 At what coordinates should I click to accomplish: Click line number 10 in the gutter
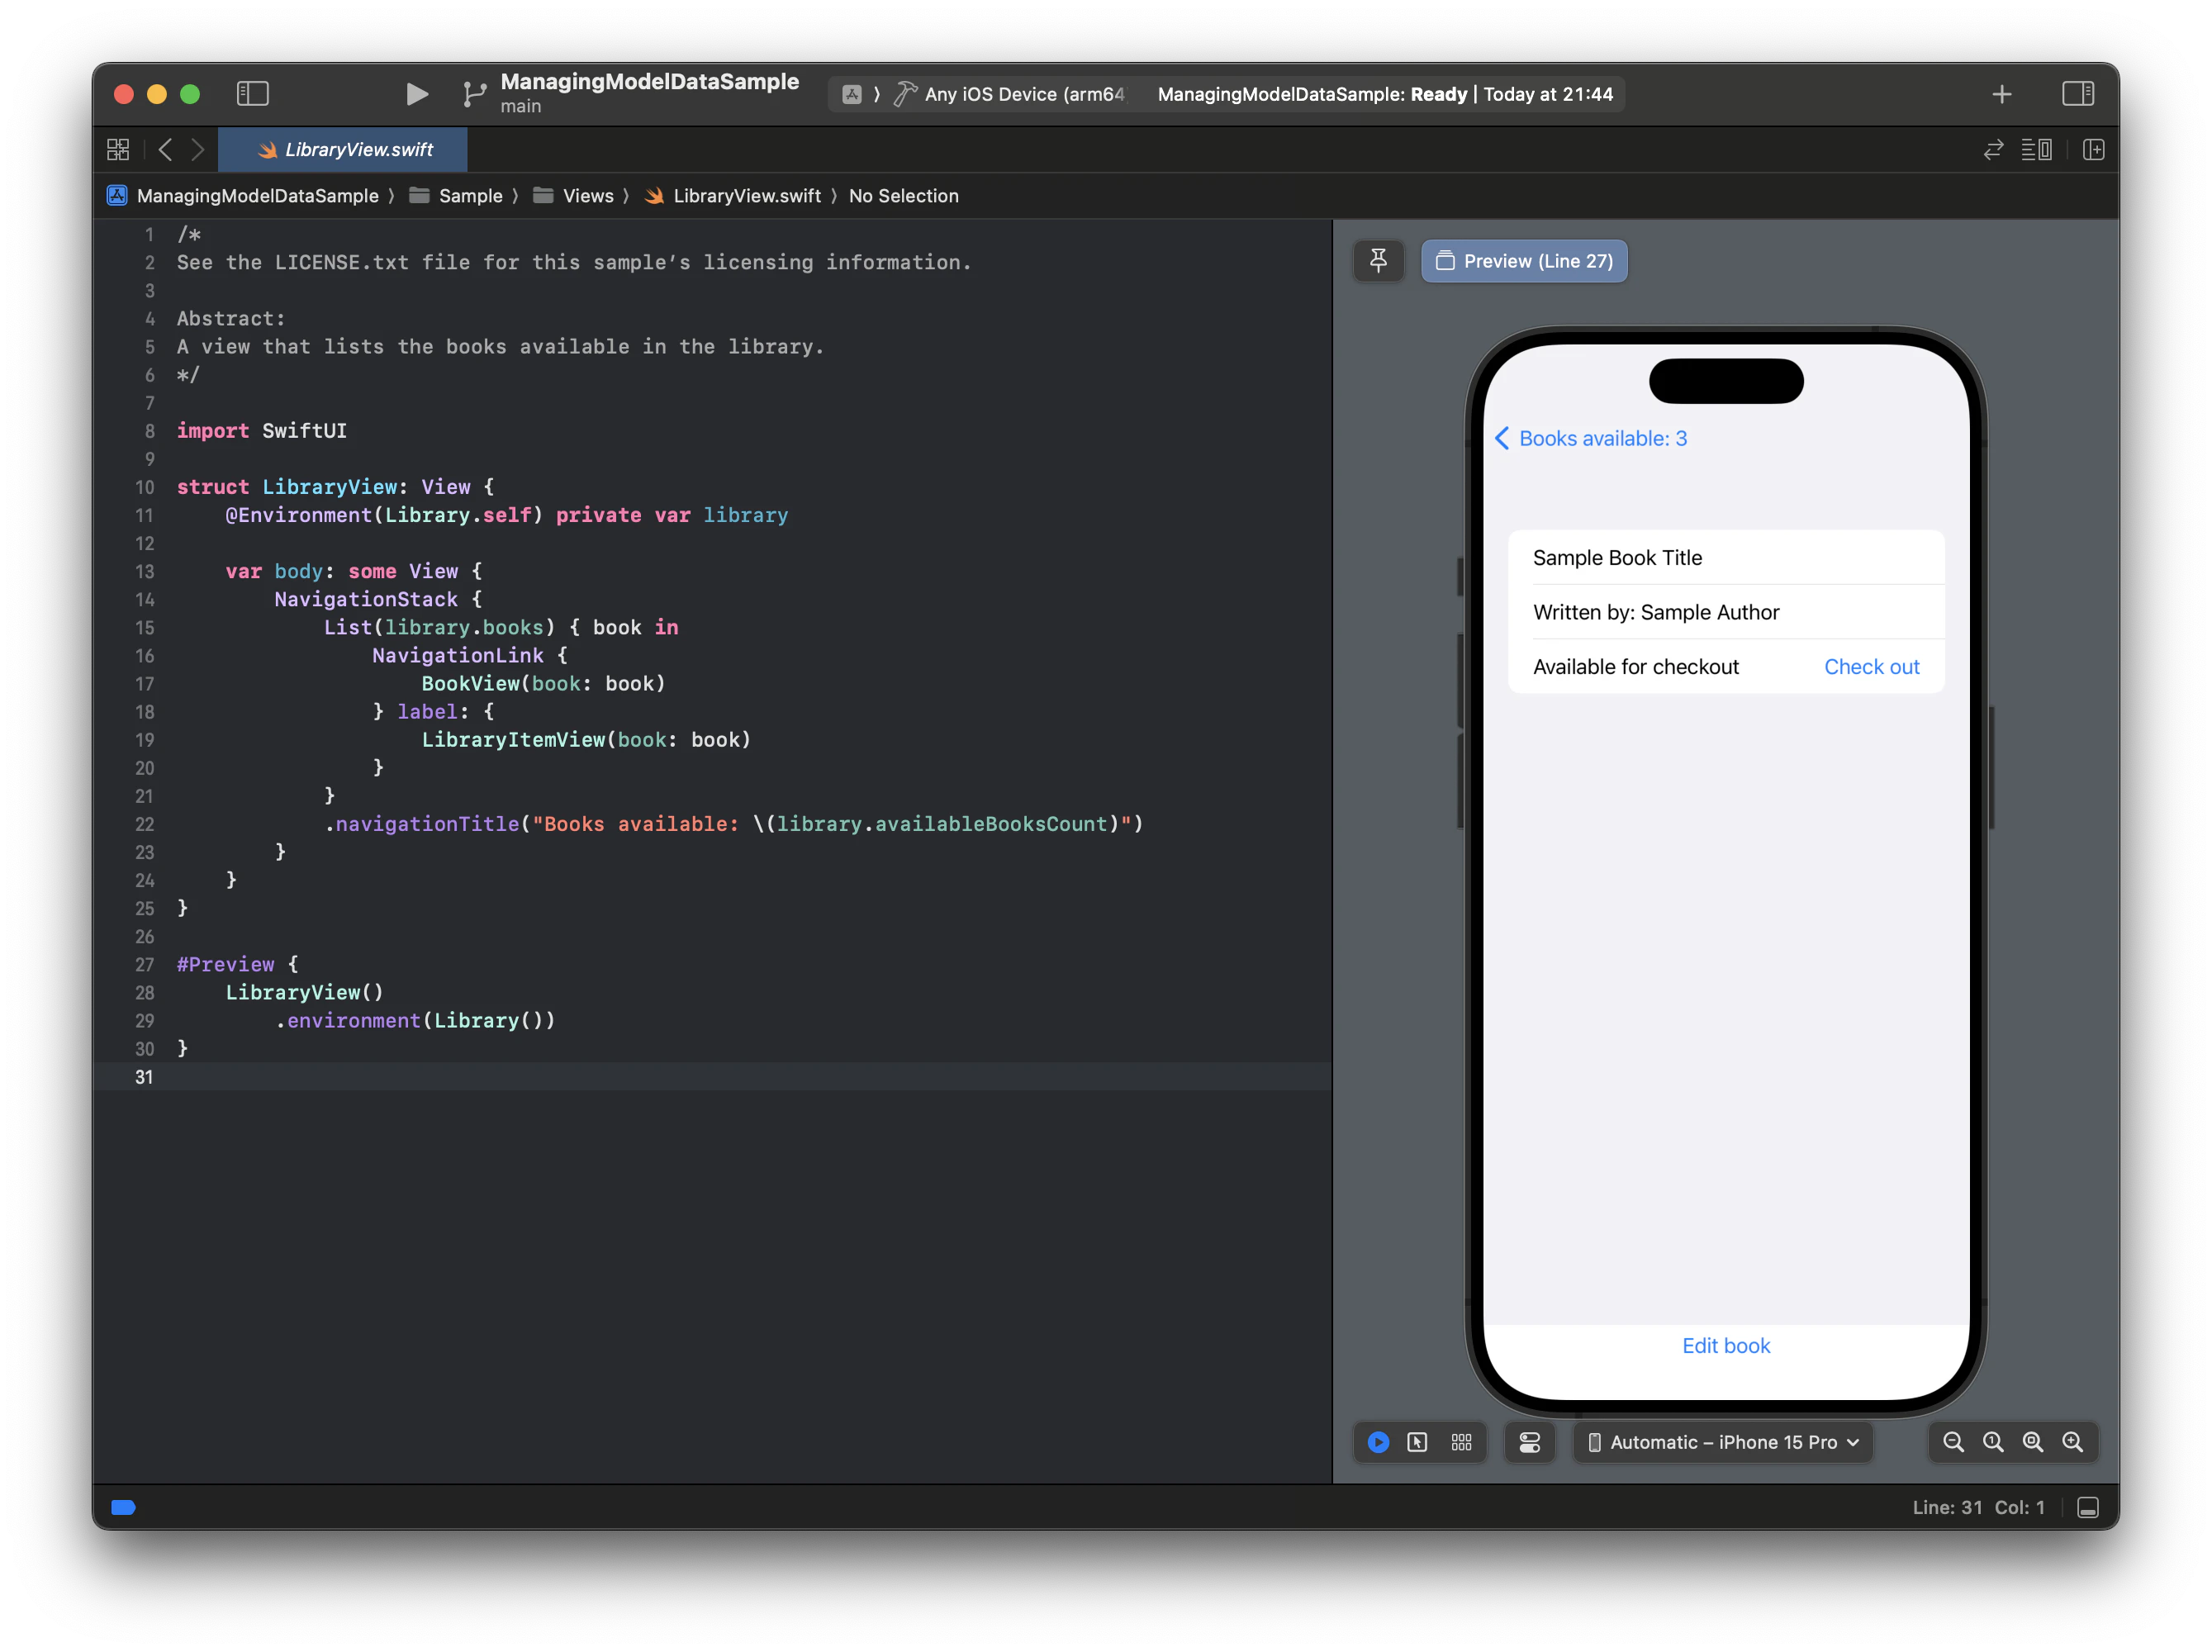(x=144, y=487)
